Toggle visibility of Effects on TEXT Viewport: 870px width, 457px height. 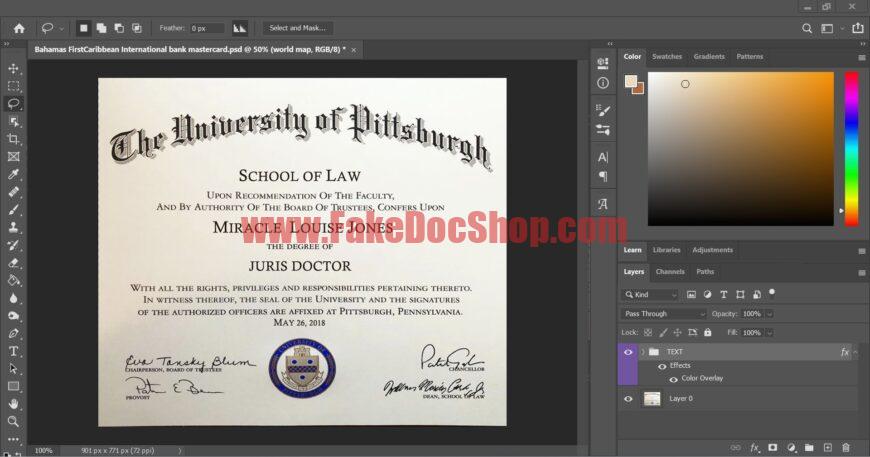click(x=662, y=366)
